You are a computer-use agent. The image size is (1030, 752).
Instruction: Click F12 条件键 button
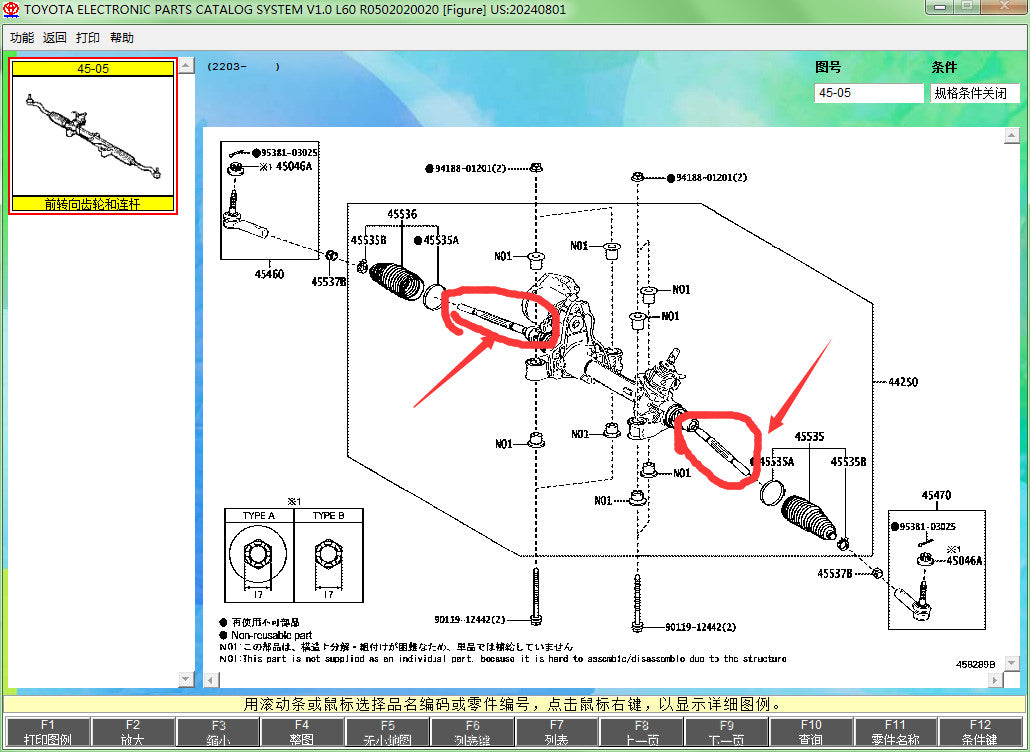tap(980, 732)
